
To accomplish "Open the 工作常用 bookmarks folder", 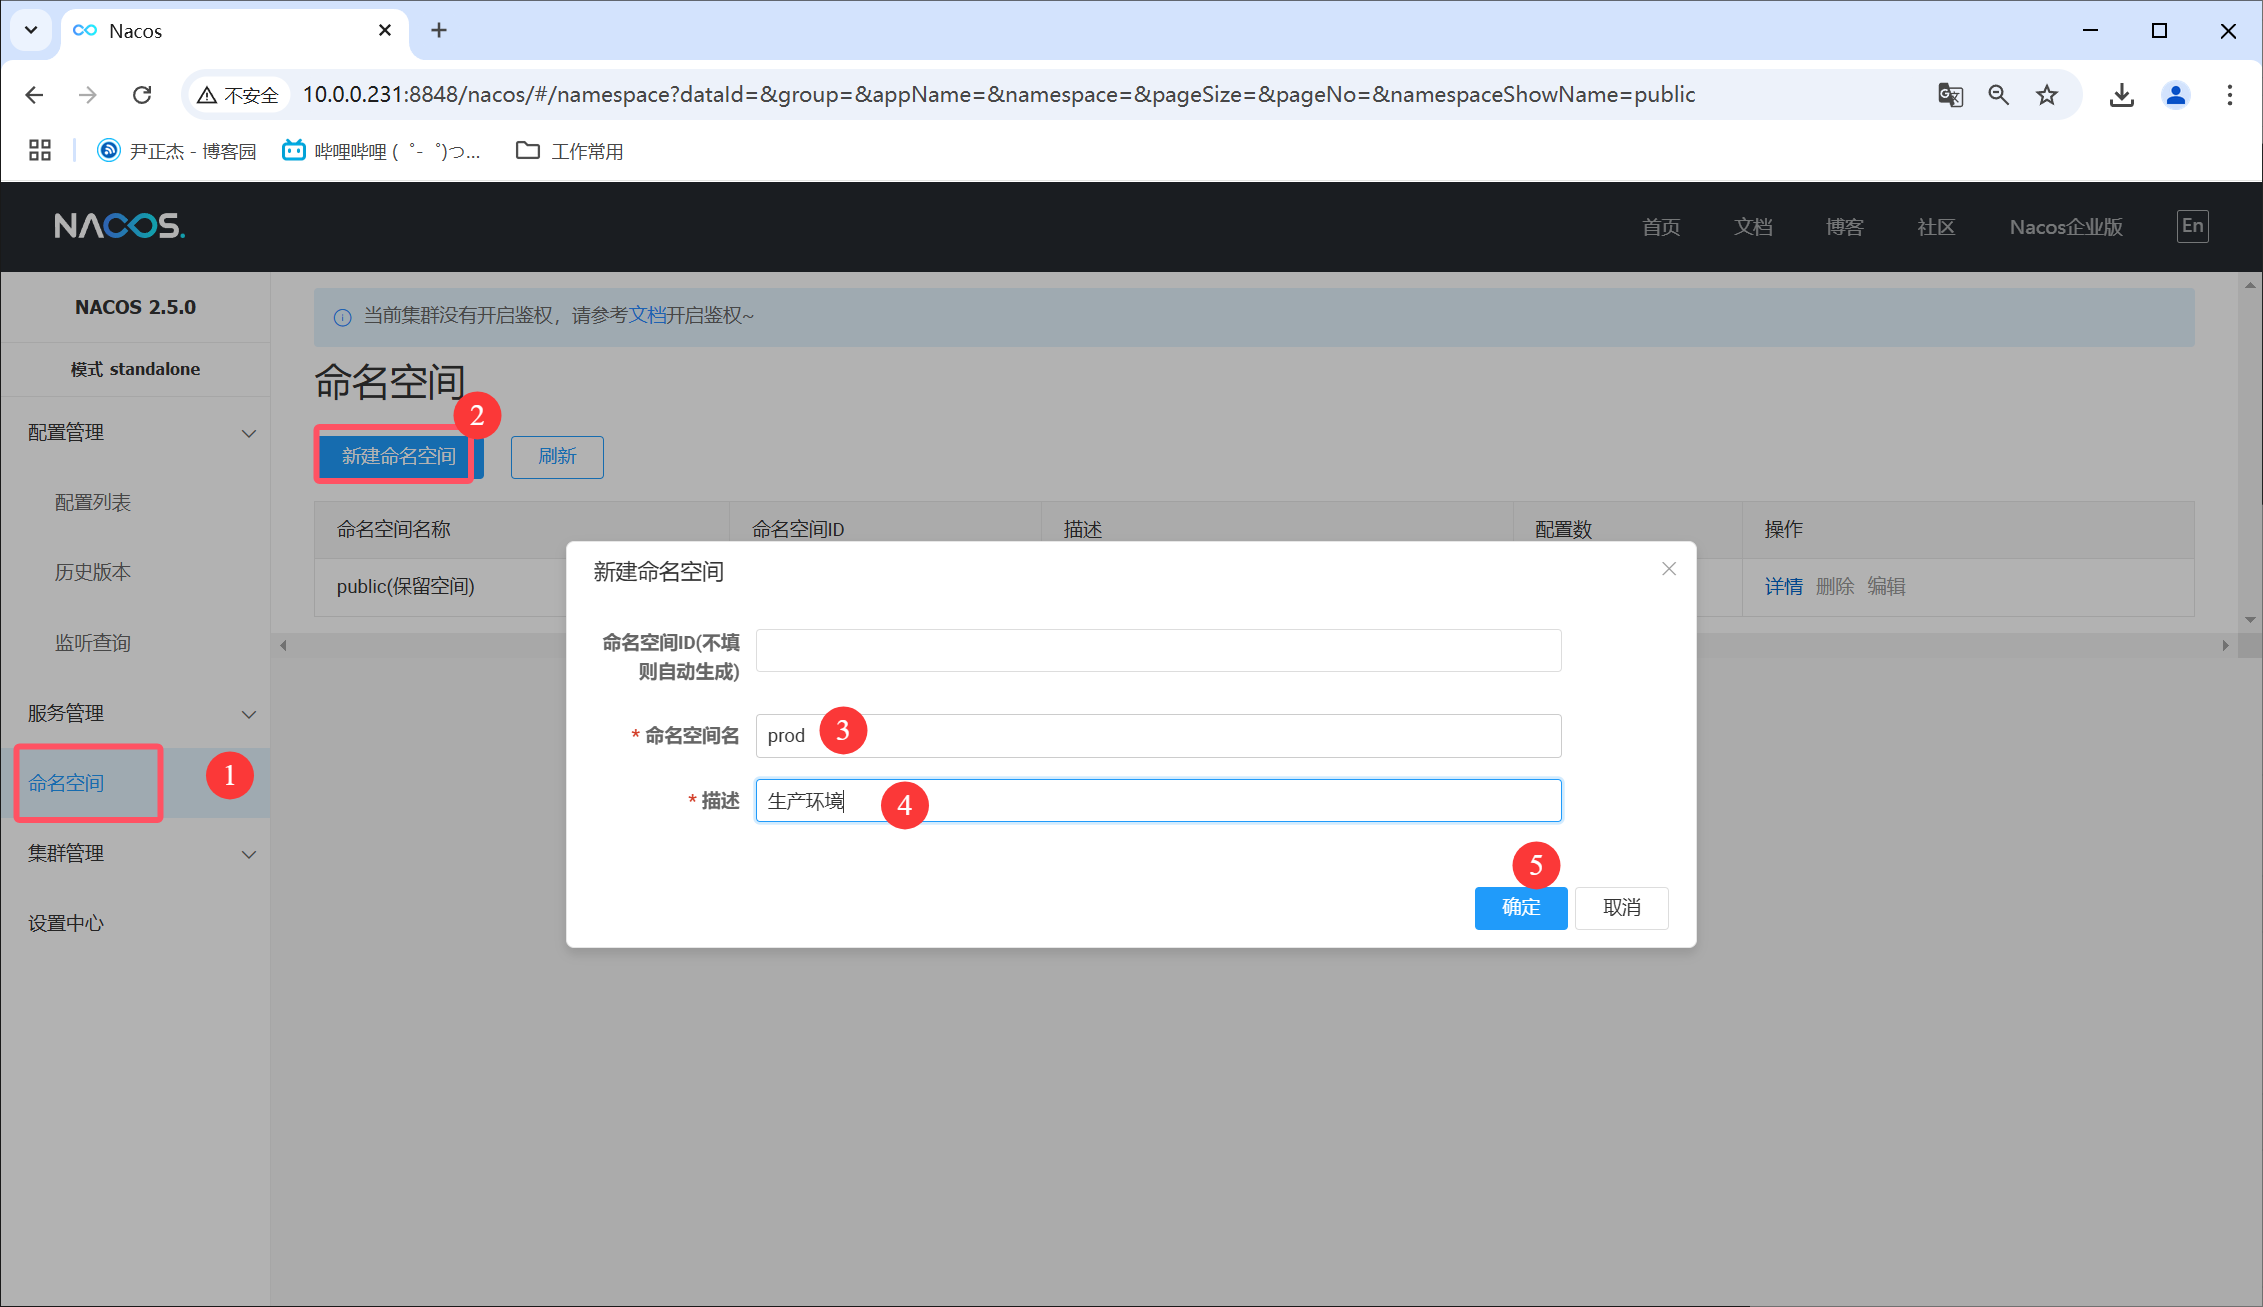I will pyautogui.click(x=570, y=151).
